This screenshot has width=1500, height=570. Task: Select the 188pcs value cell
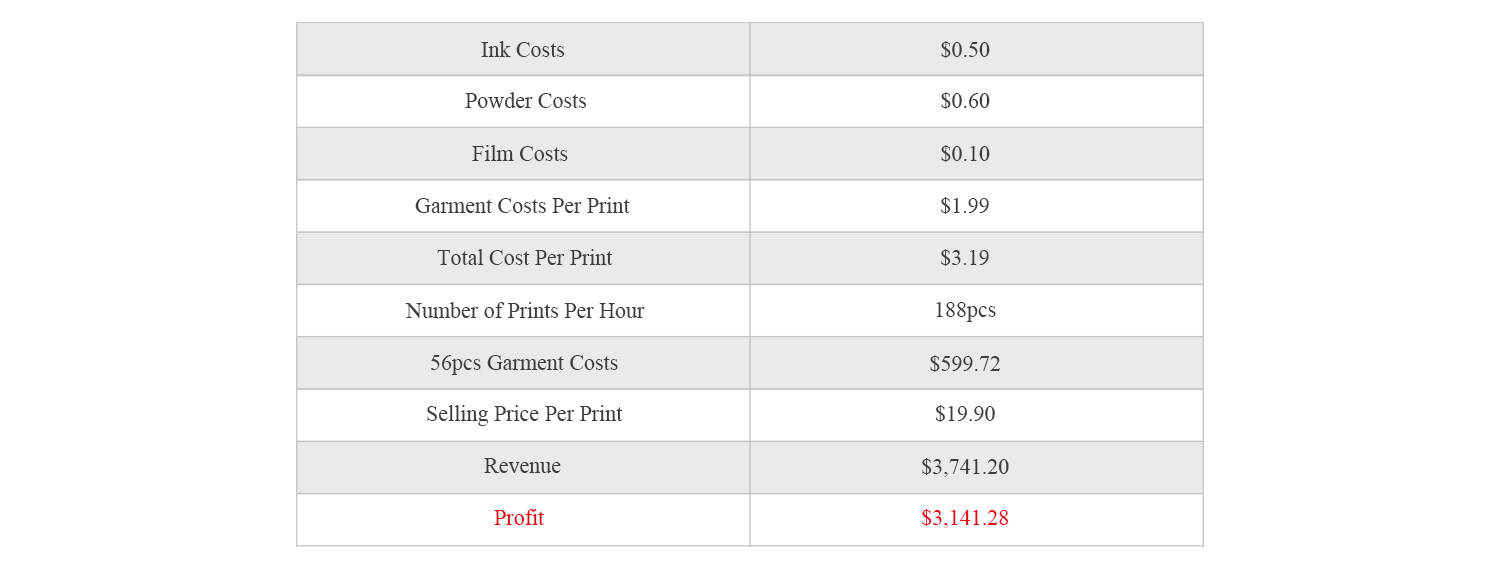pyautogui.click(x=965, y=311)
